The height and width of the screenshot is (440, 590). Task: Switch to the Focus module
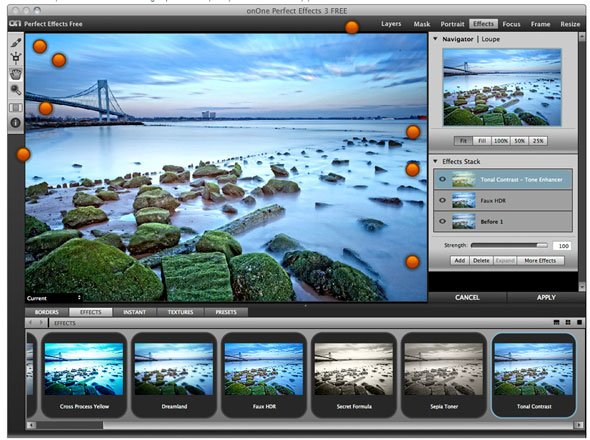(x=511, y=24)
